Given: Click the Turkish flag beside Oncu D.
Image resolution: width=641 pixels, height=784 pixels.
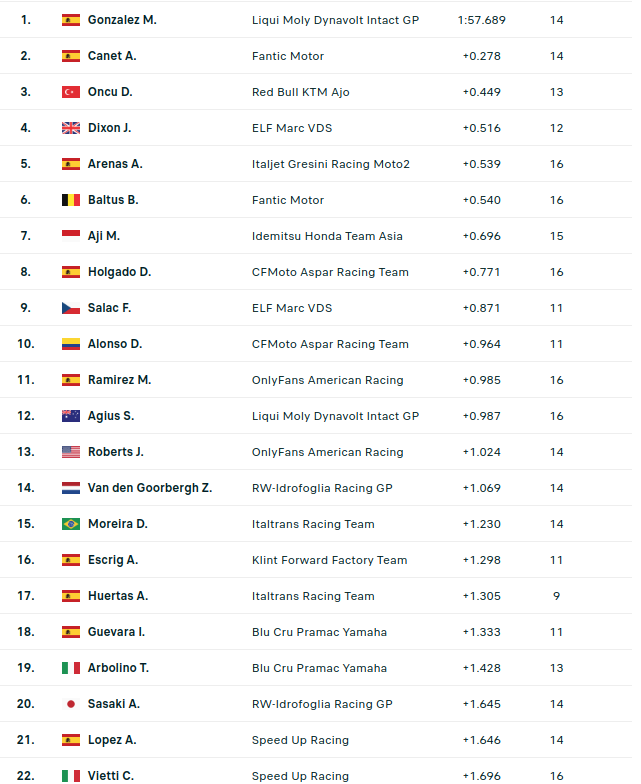Looking at the screenshot, I should (70, 92).
